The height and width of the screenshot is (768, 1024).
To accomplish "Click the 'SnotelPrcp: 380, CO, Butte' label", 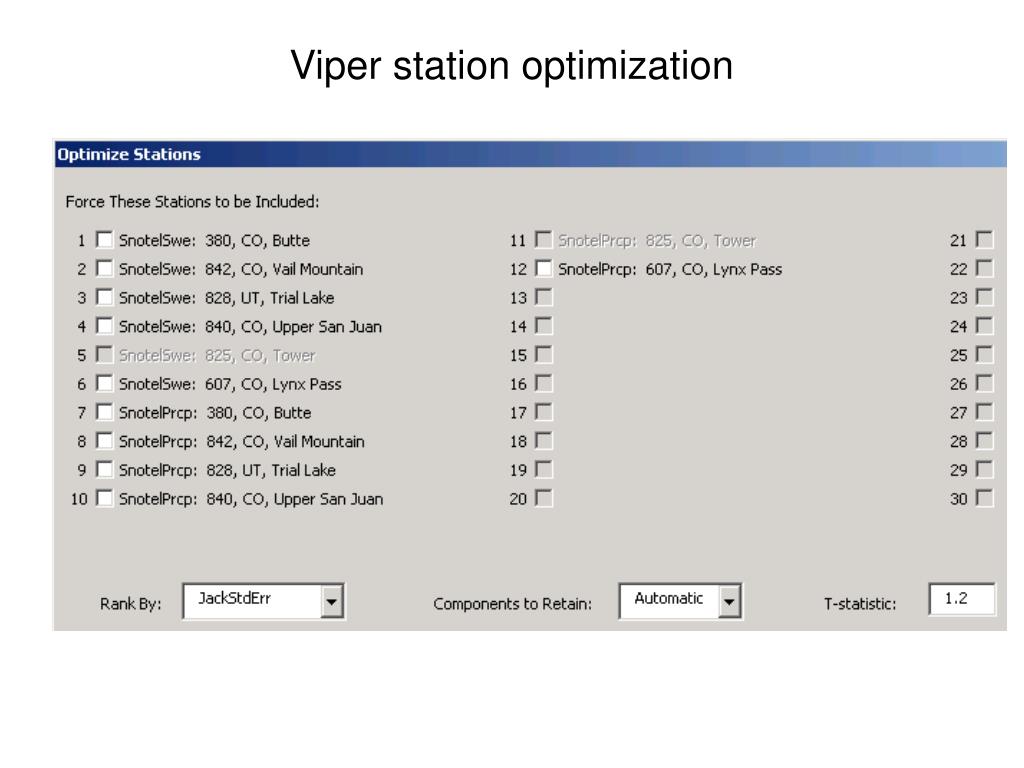I will coord(215,413).
